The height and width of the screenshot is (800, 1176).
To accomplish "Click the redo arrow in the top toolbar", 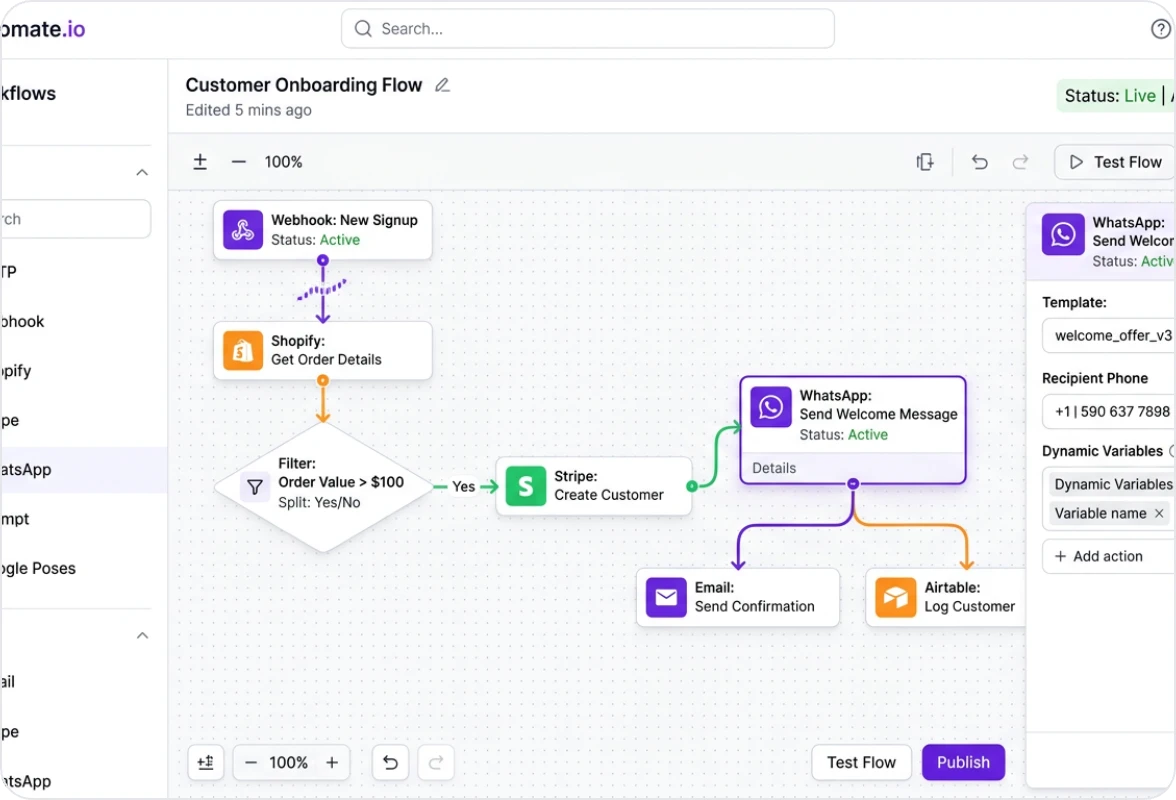I will point(1020,162).
